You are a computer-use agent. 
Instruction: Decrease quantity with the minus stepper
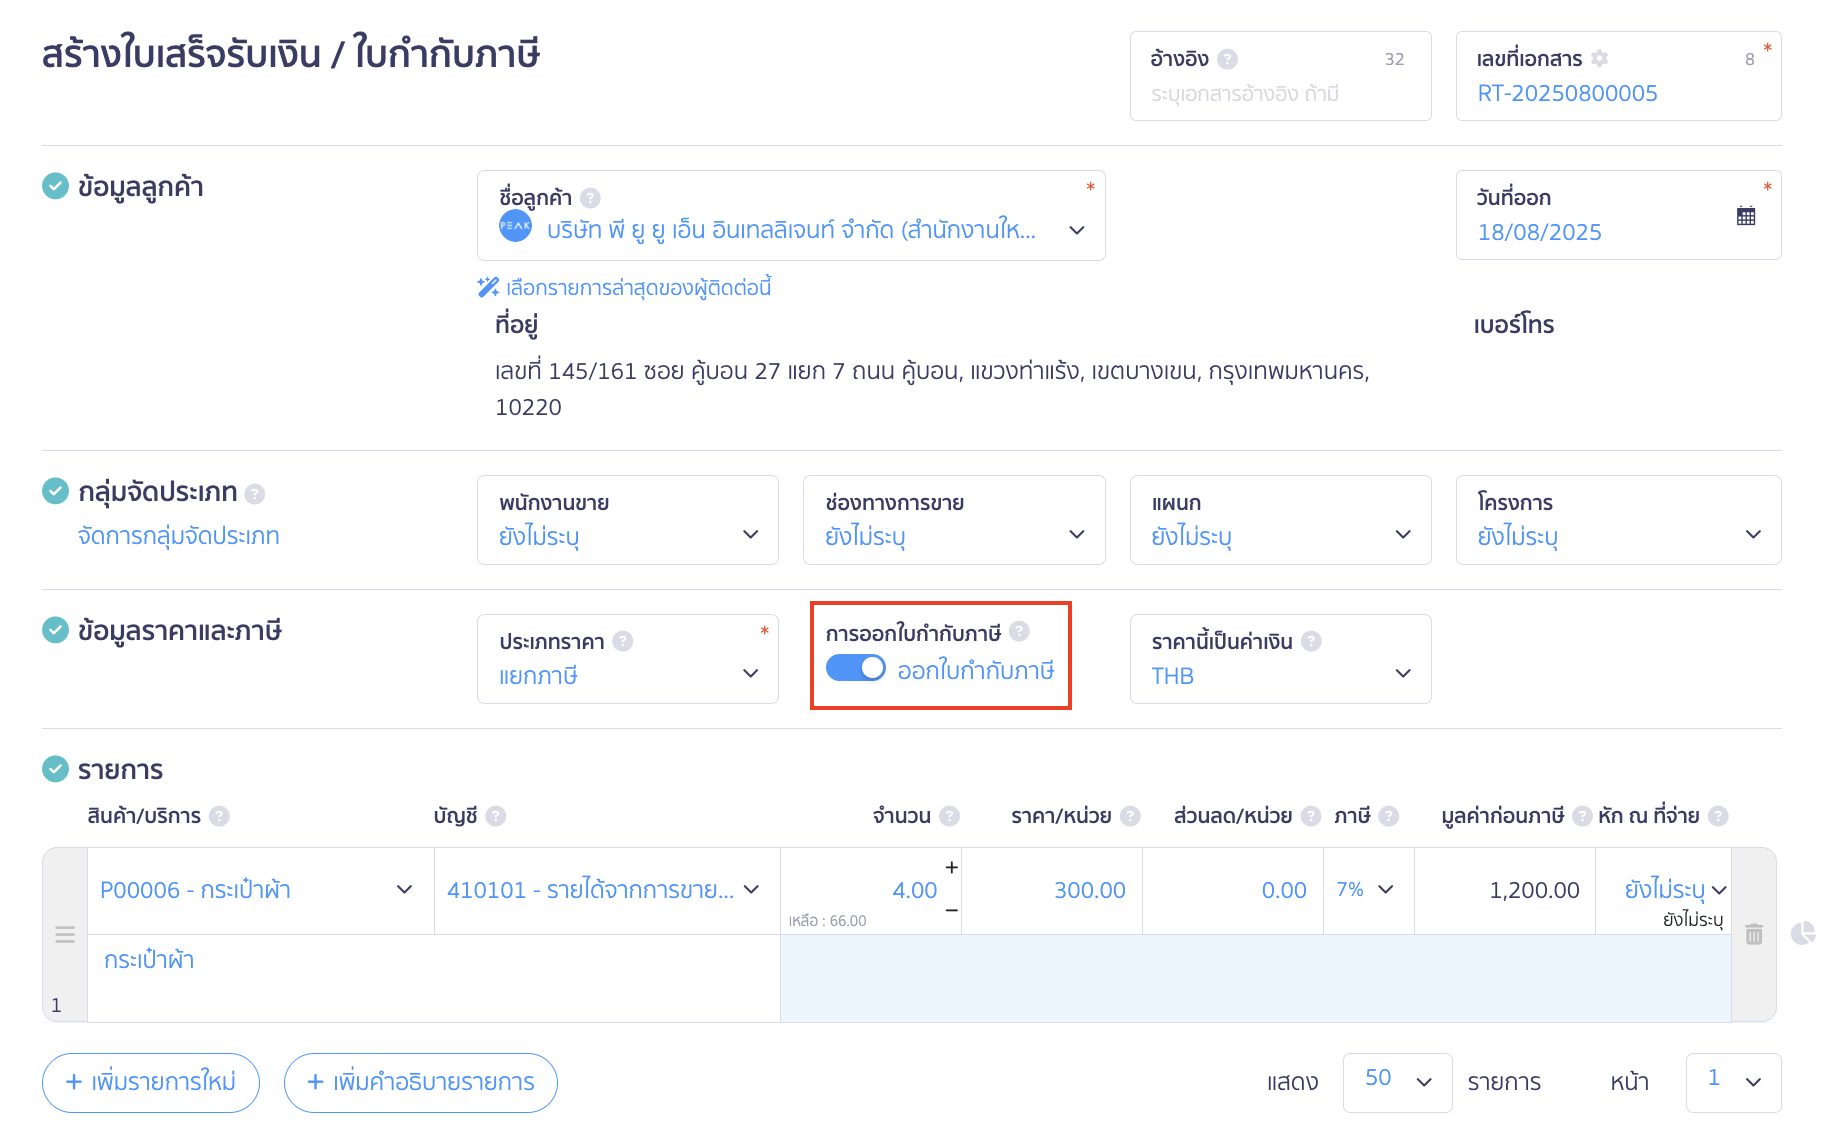point(951,910)
